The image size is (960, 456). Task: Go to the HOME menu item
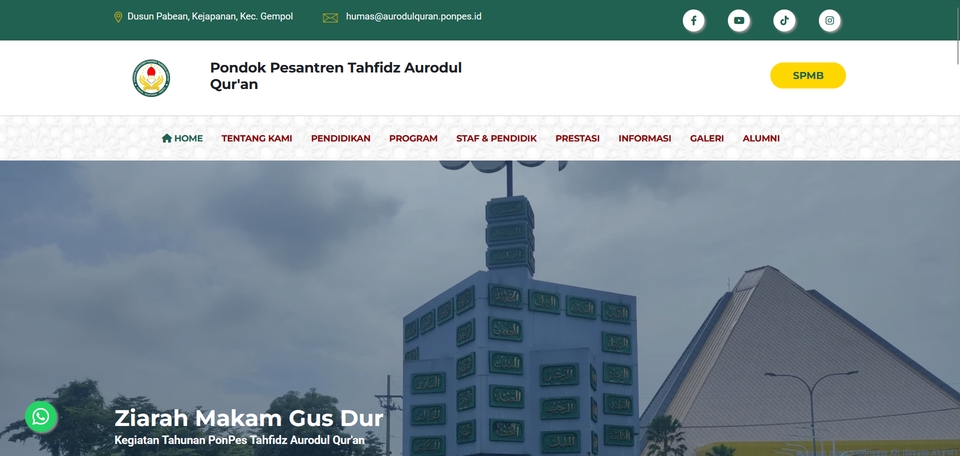point(182,139)
